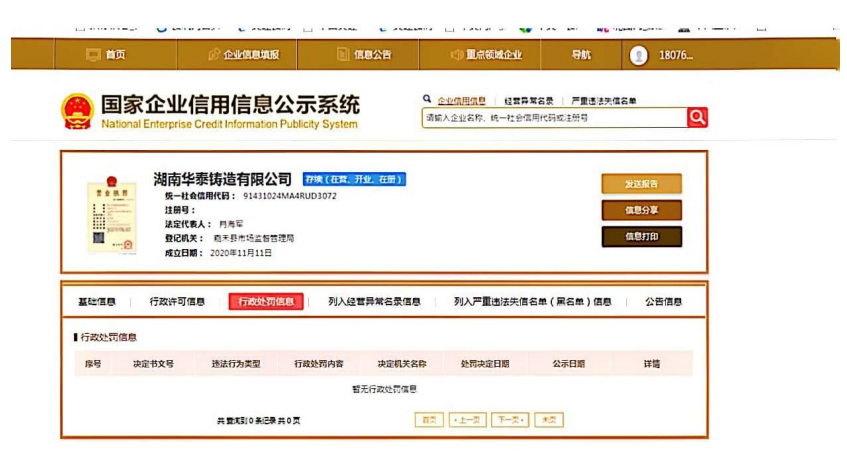Open 首页 in the top navigation

pos(115,55)
